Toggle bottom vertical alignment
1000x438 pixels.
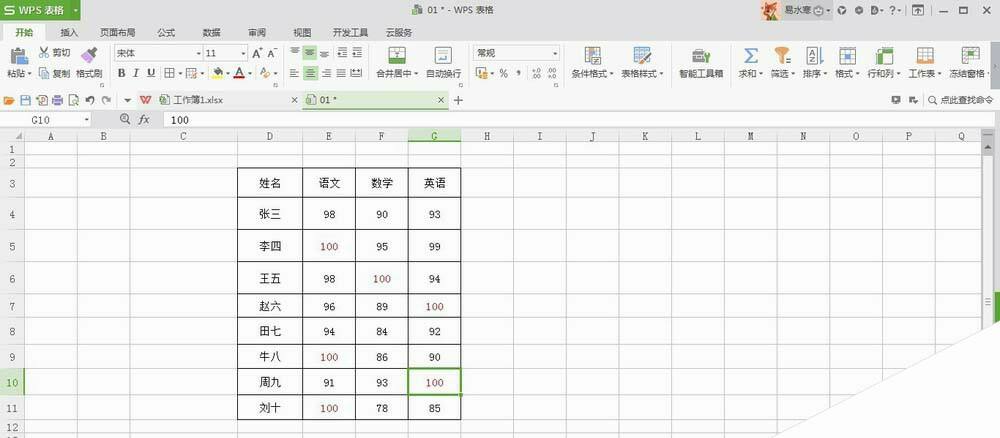click(325, 53)
